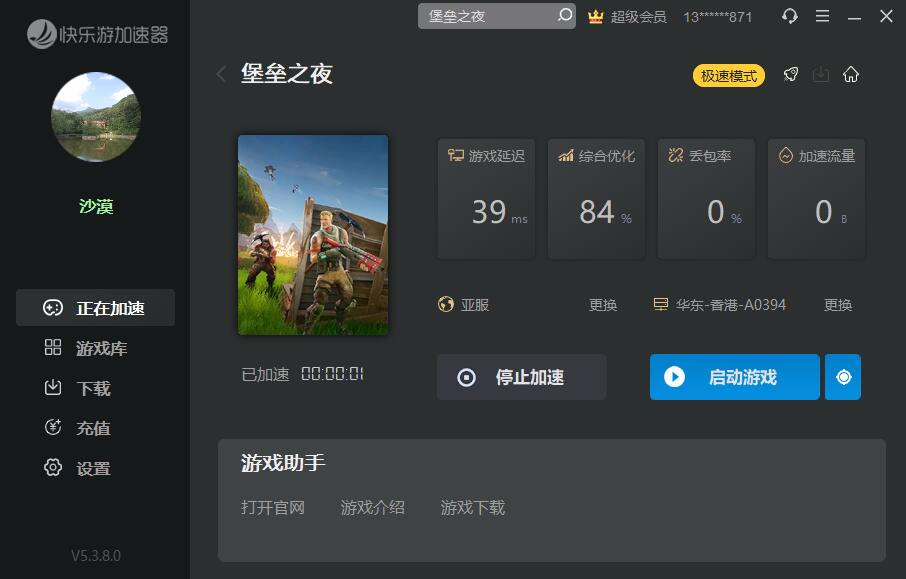Open customer service headset icon

tap(789, 16)
